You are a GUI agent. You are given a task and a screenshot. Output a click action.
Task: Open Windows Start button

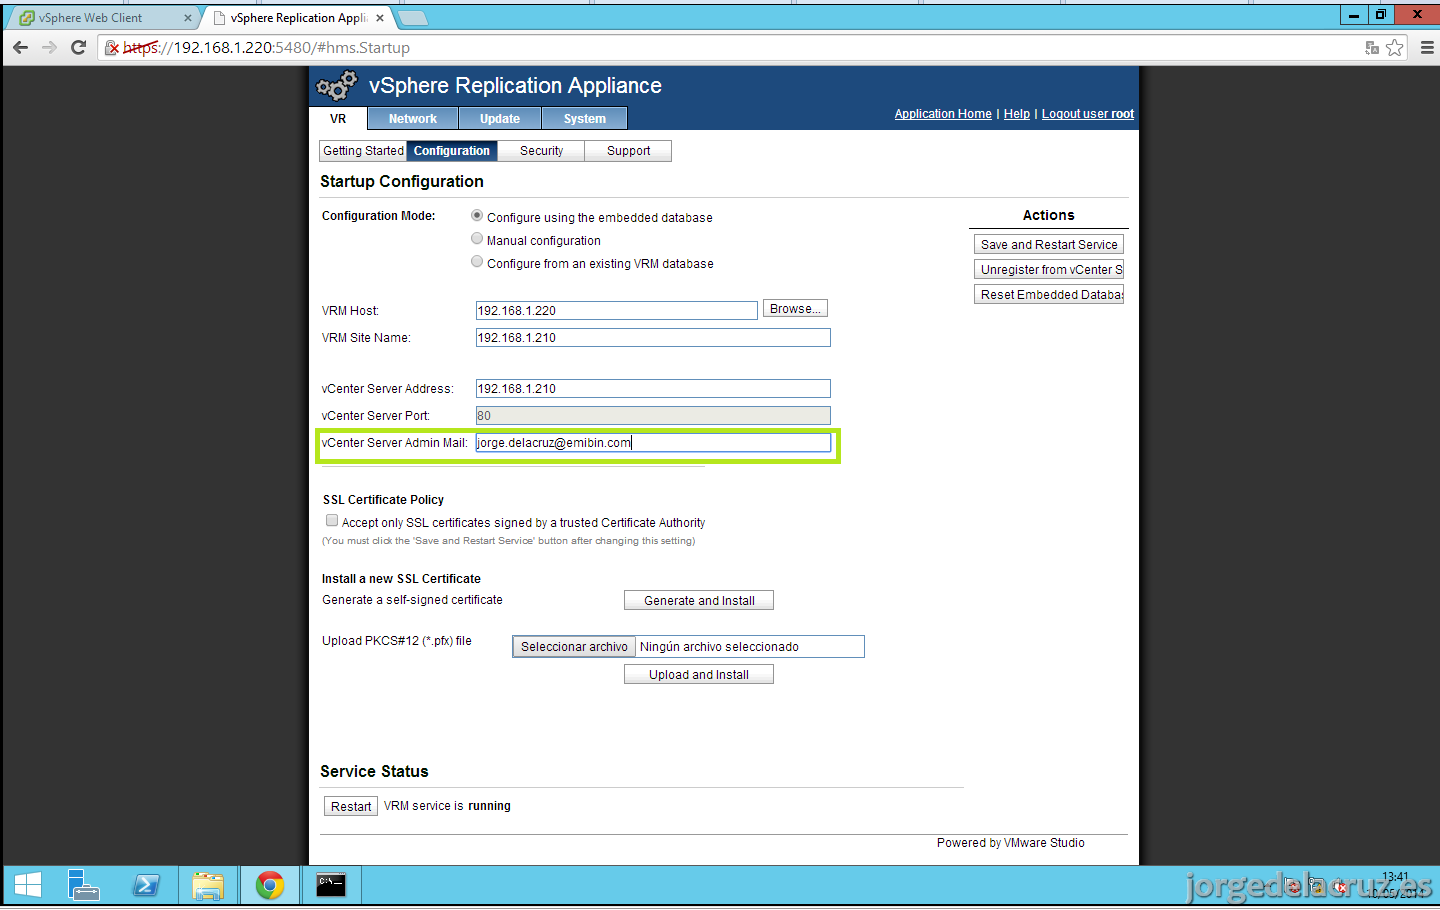point(28,886)
